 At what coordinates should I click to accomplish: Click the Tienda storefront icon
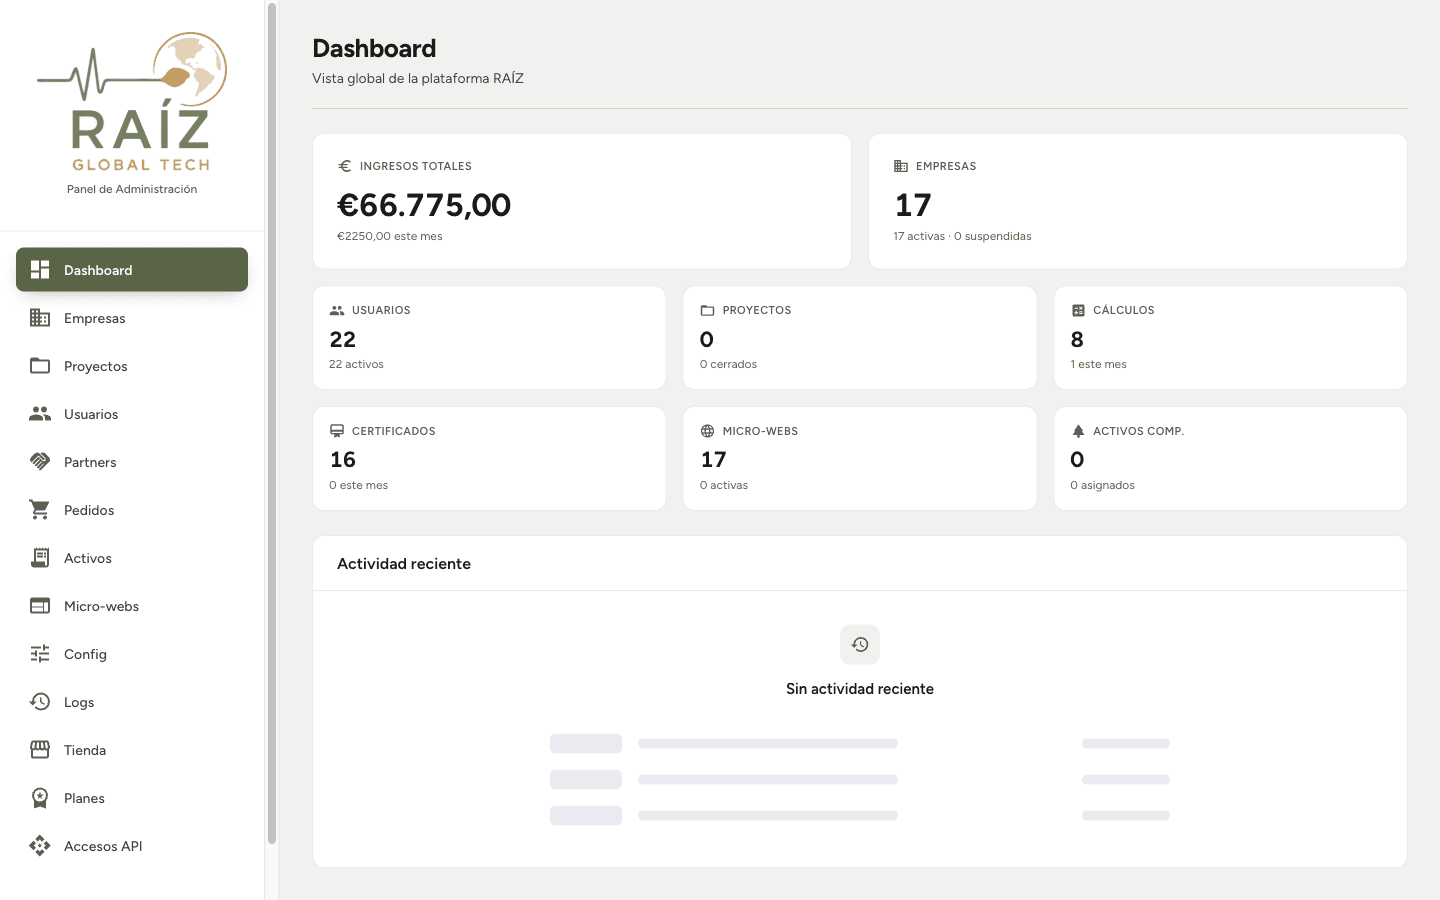pos(40,750)
